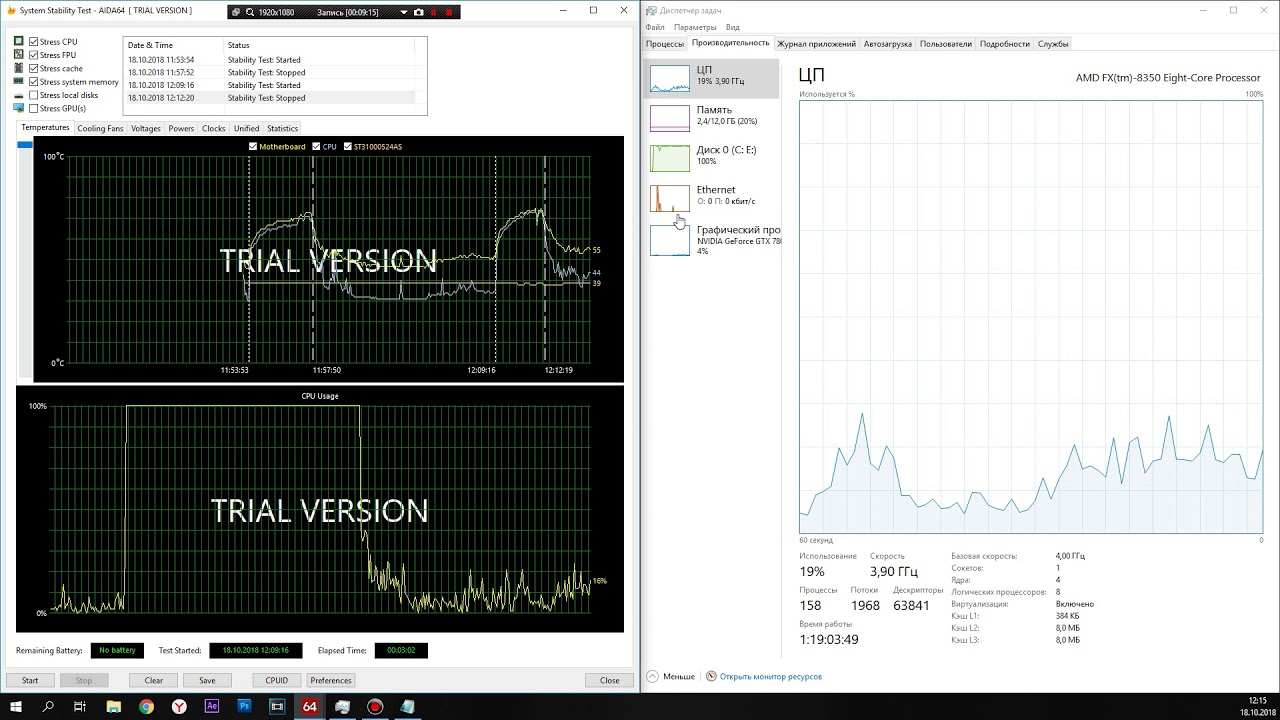Switch to the Процессы tab
Screen dimensions: 1280x720
665,44
